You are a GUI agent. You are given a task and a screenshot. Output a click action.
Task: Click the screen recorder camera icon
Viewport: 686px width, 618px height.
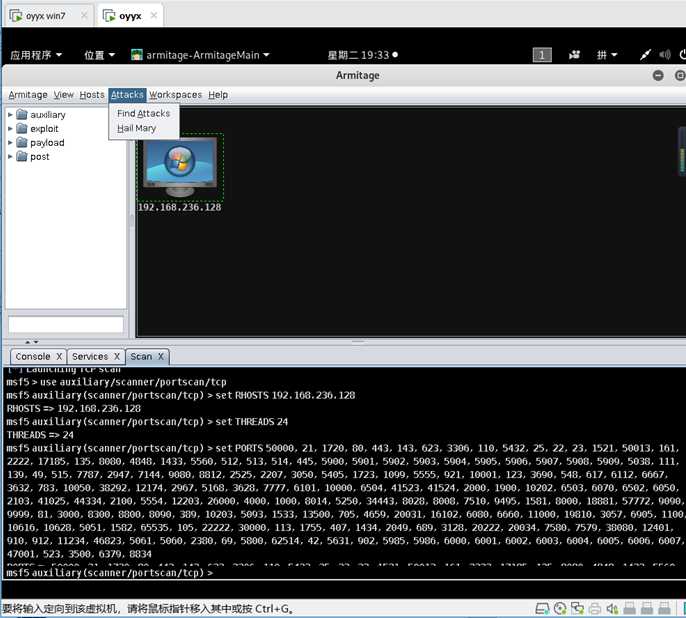pyautogui.click(x=574, y=55)
